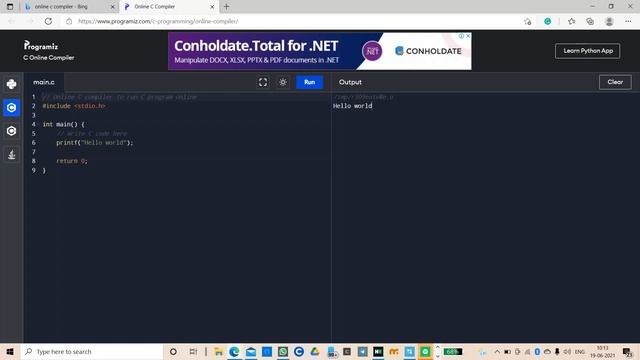Image resolution: width=640 pixels, height=360 pixels.
Task: Close the ad with the X icon
Action: point(468,36)
